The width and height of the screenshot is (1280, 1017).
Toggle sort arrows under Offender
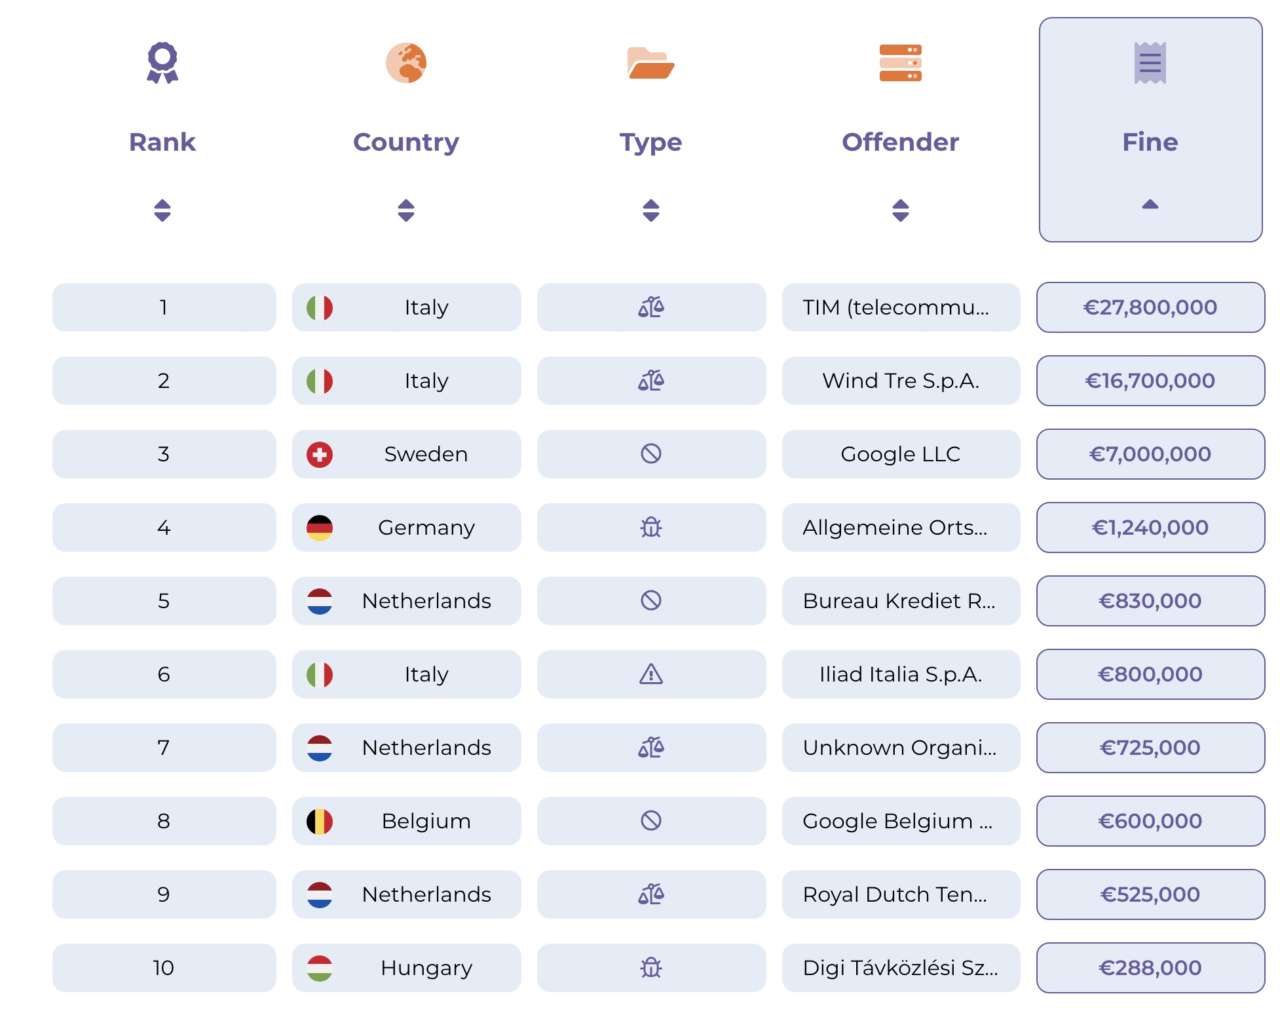pyautogui.click(x=900, y=210)
